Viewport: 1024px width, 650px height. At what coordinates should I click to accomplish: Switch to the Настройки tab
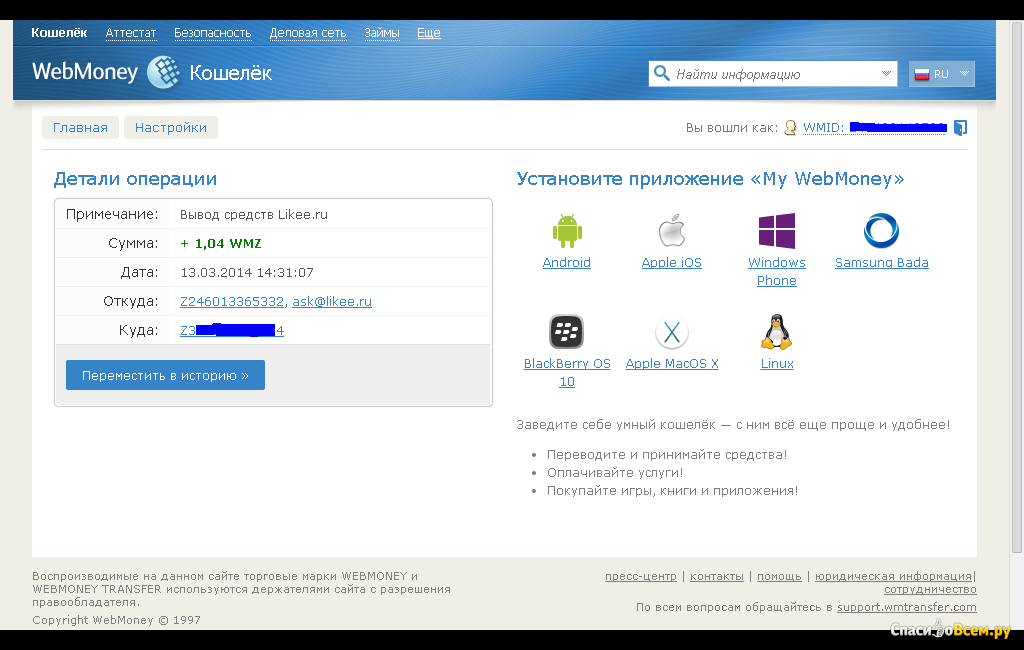pos(170,127)
